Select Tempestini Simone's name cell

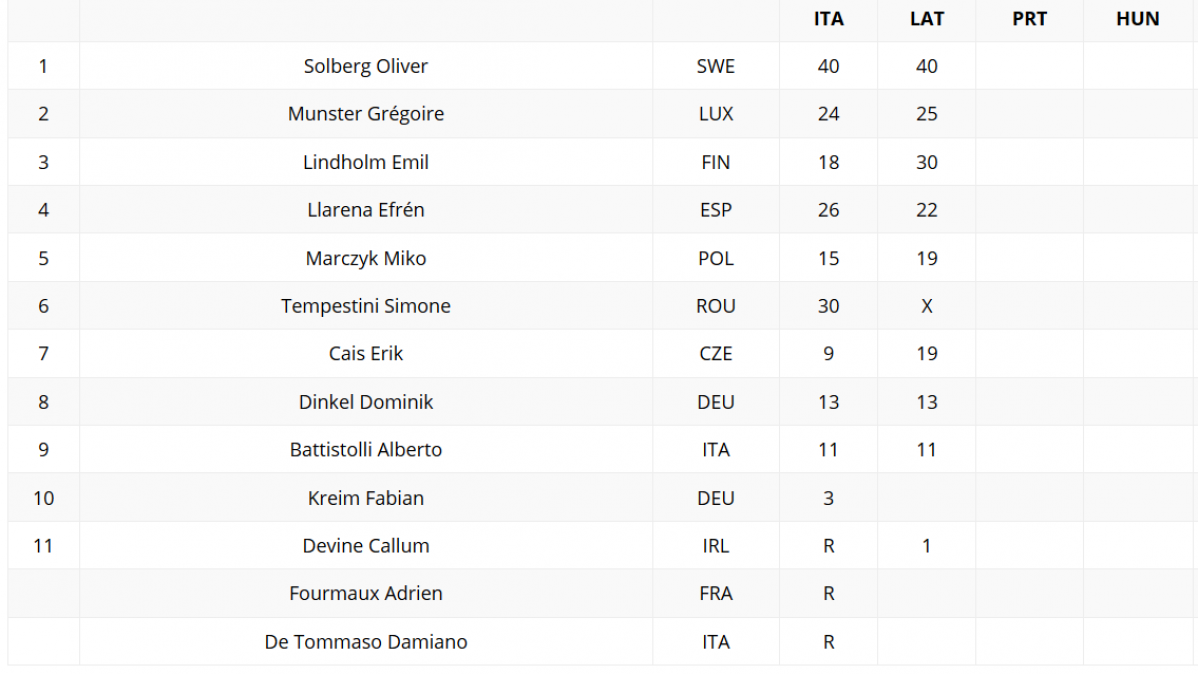[365, 306]
